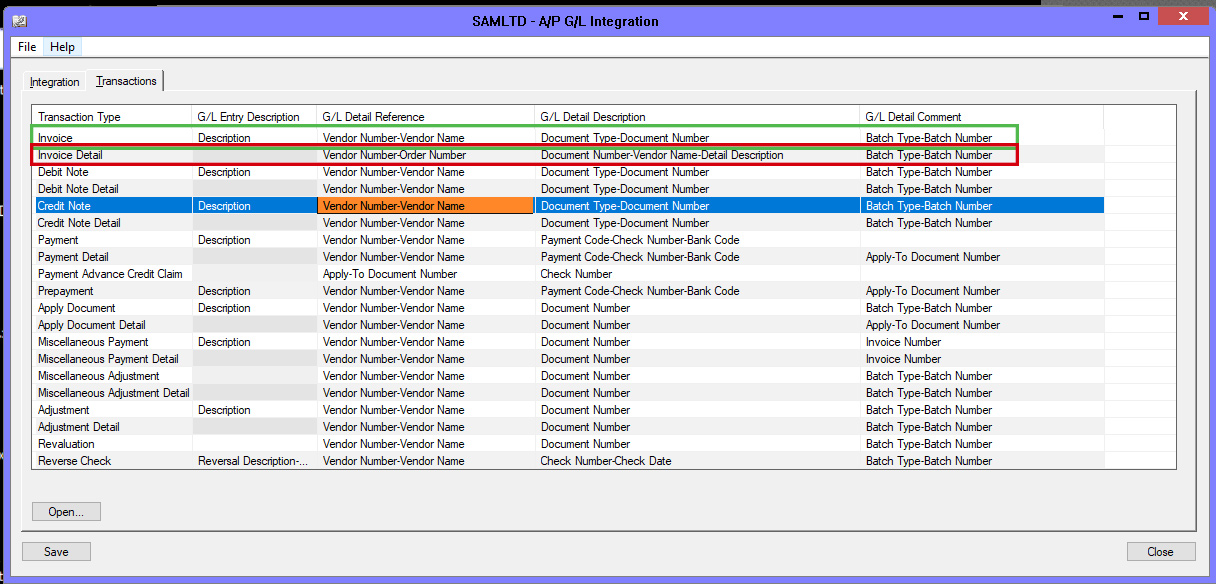Click 'Description' in the Miscellaneous Payment row
Image resolution: width=1216 pixels, height=584 pixels.
(254, 342)
